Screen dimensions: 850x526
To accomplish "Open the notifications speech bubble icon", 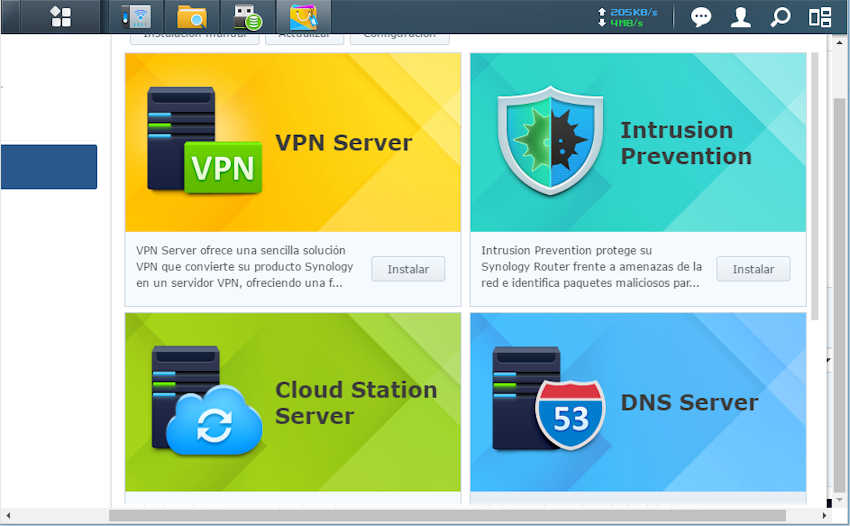I will pyautogui.click(x=700, y=17).
